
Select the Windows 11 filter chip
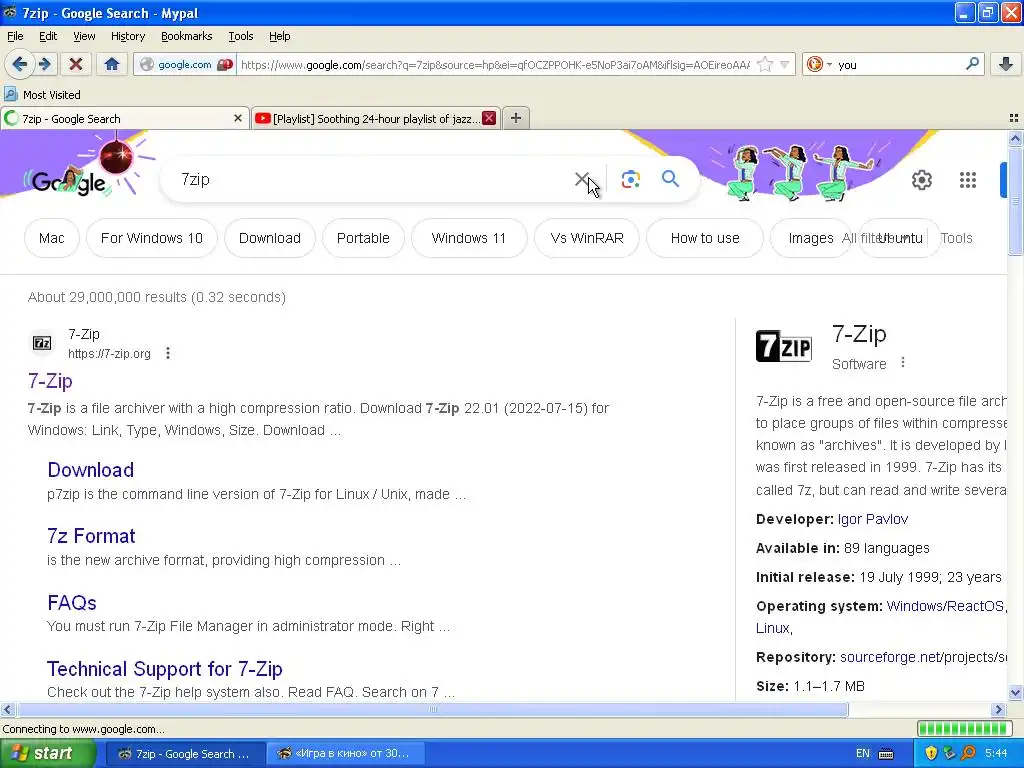tap(469, 238)
